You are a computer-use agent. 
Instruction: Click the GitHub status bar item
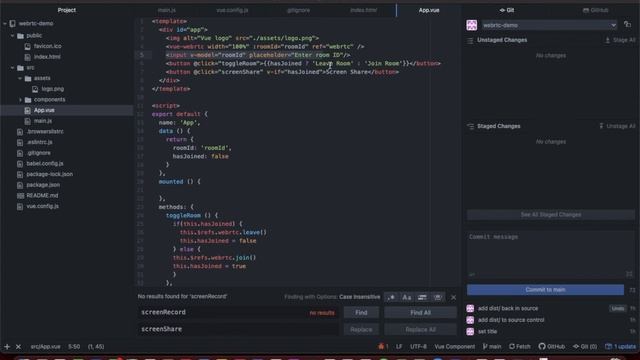pos(551,347)
